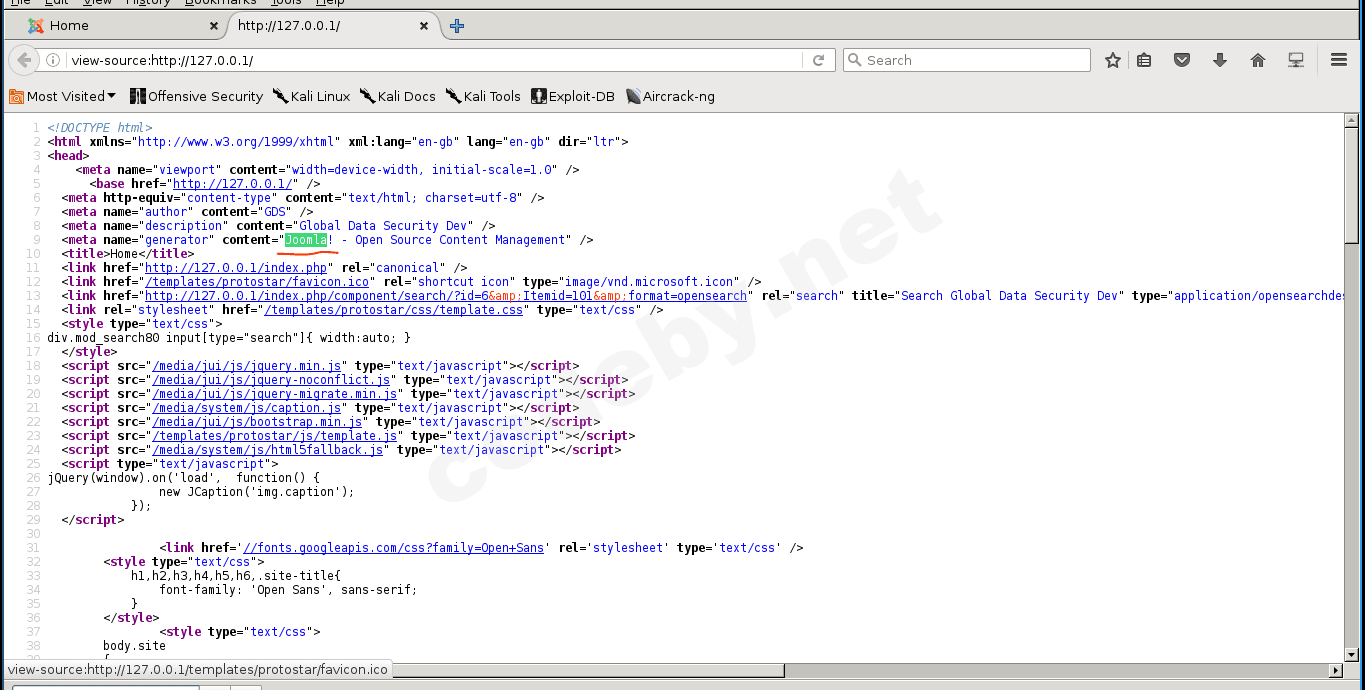Close the Home tab
The height and width of the screenshot is (690, 1365).
coord(214,26)
